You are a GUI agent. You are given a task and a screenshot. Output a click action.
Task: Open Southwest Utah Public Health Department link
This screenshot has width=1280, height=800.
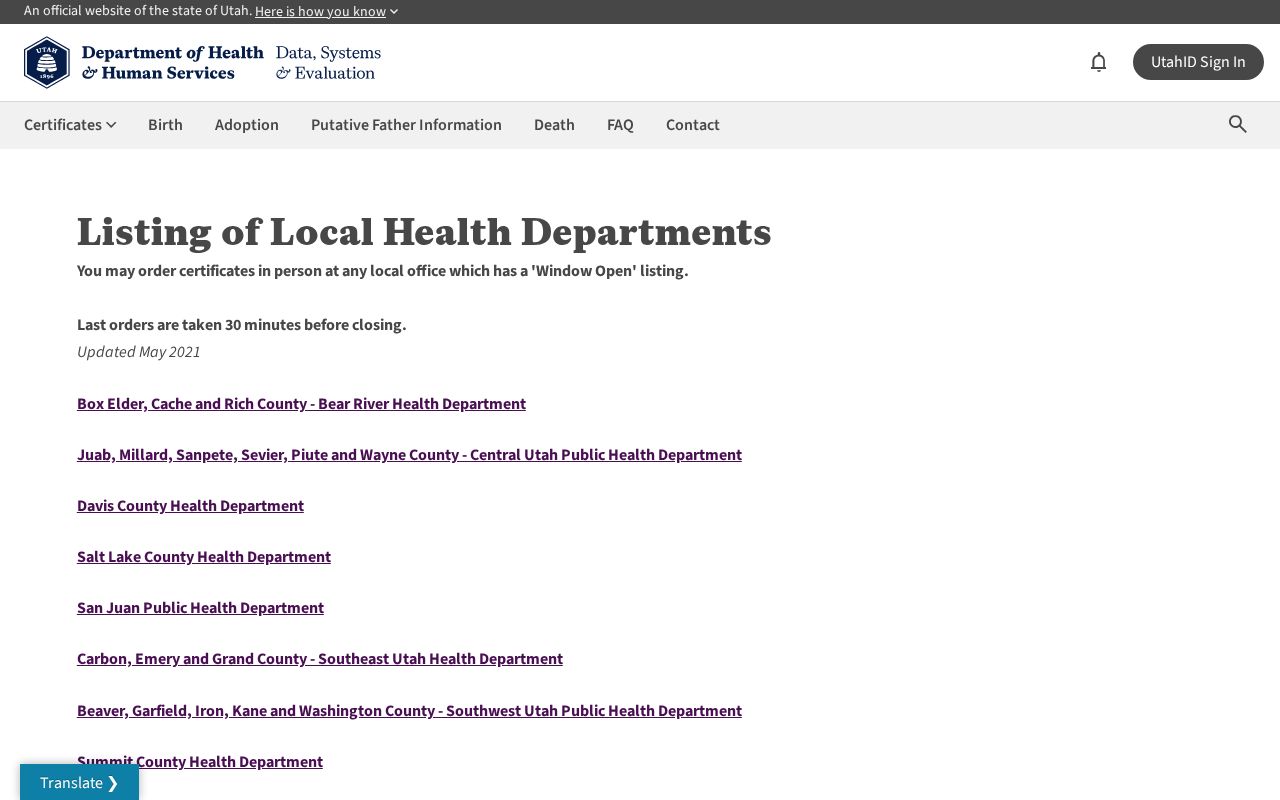409,710
